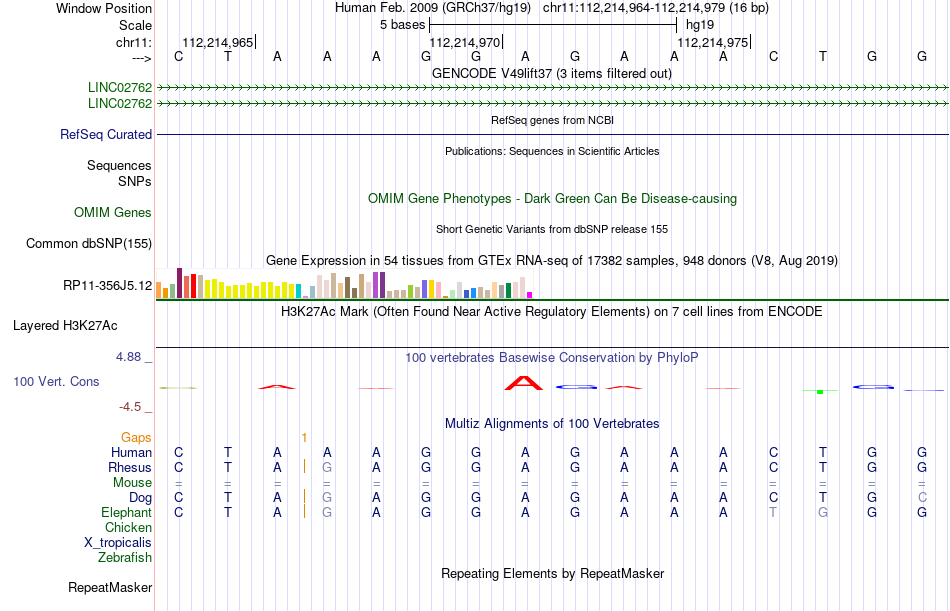
Task: Click the RepeatMasker track label
Action: click(110, 587)
